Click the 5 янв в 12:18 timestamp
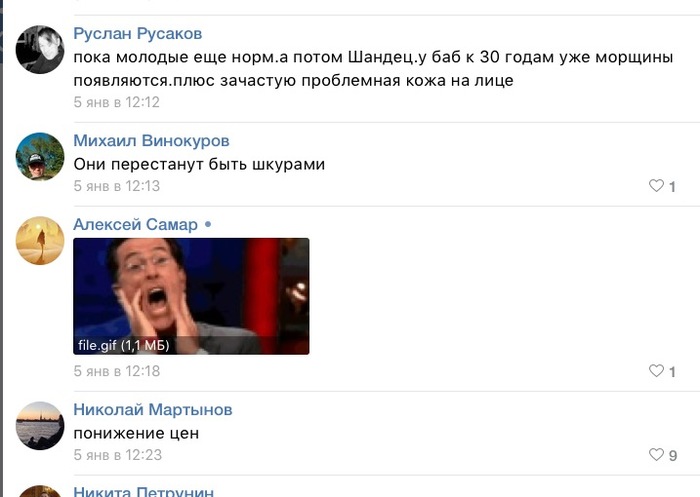Viewport: 700px width, 497px height. click(117, 371)
